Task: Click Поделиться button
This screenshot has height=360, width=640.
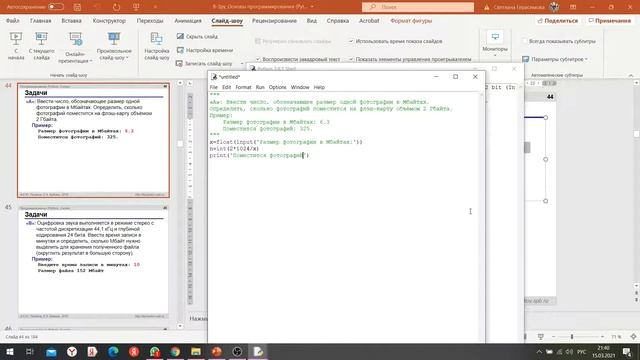Action: 558,20
